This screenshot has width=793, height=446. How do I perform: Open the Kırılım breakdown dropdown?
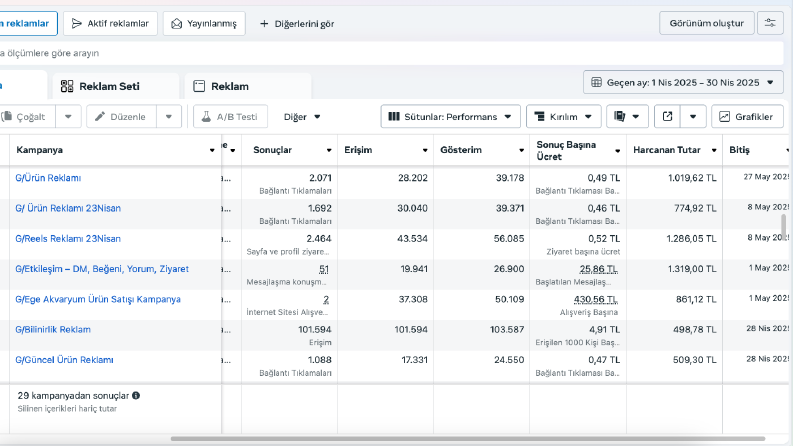point(563,117)
